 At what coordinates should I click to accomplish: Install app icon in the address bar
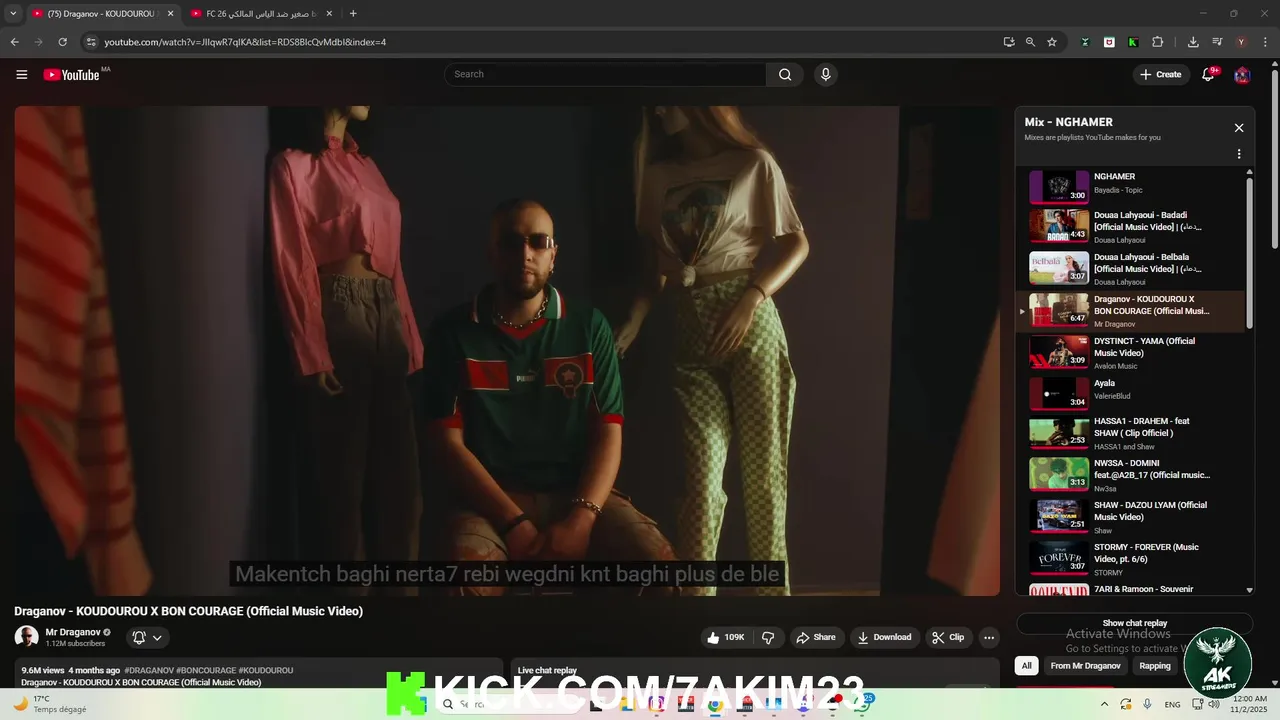(x=1008, y=42)
